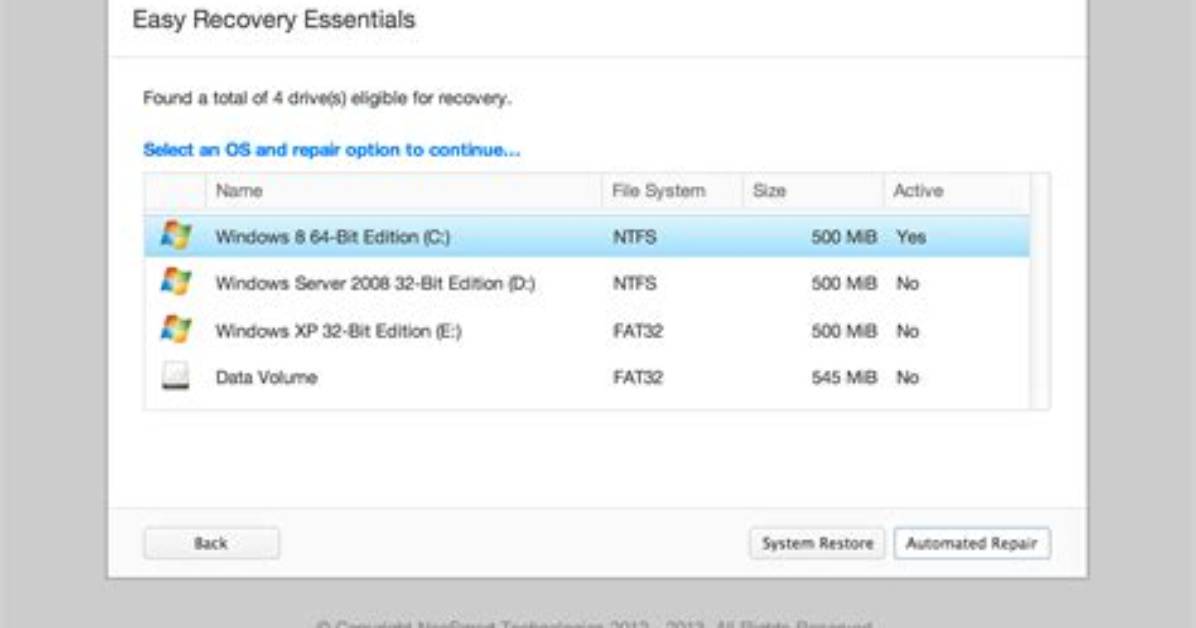
Task: Click "No" active value in Data Volume row
Action: (x=907, y=378)
